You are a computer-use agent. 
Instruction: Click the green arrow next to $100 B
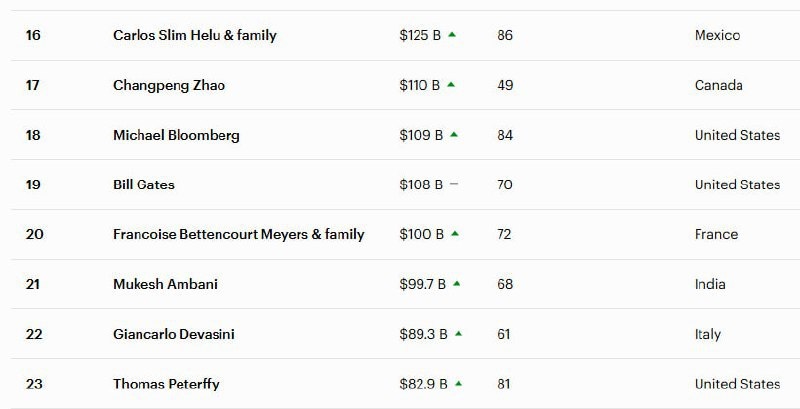point(455,234)
